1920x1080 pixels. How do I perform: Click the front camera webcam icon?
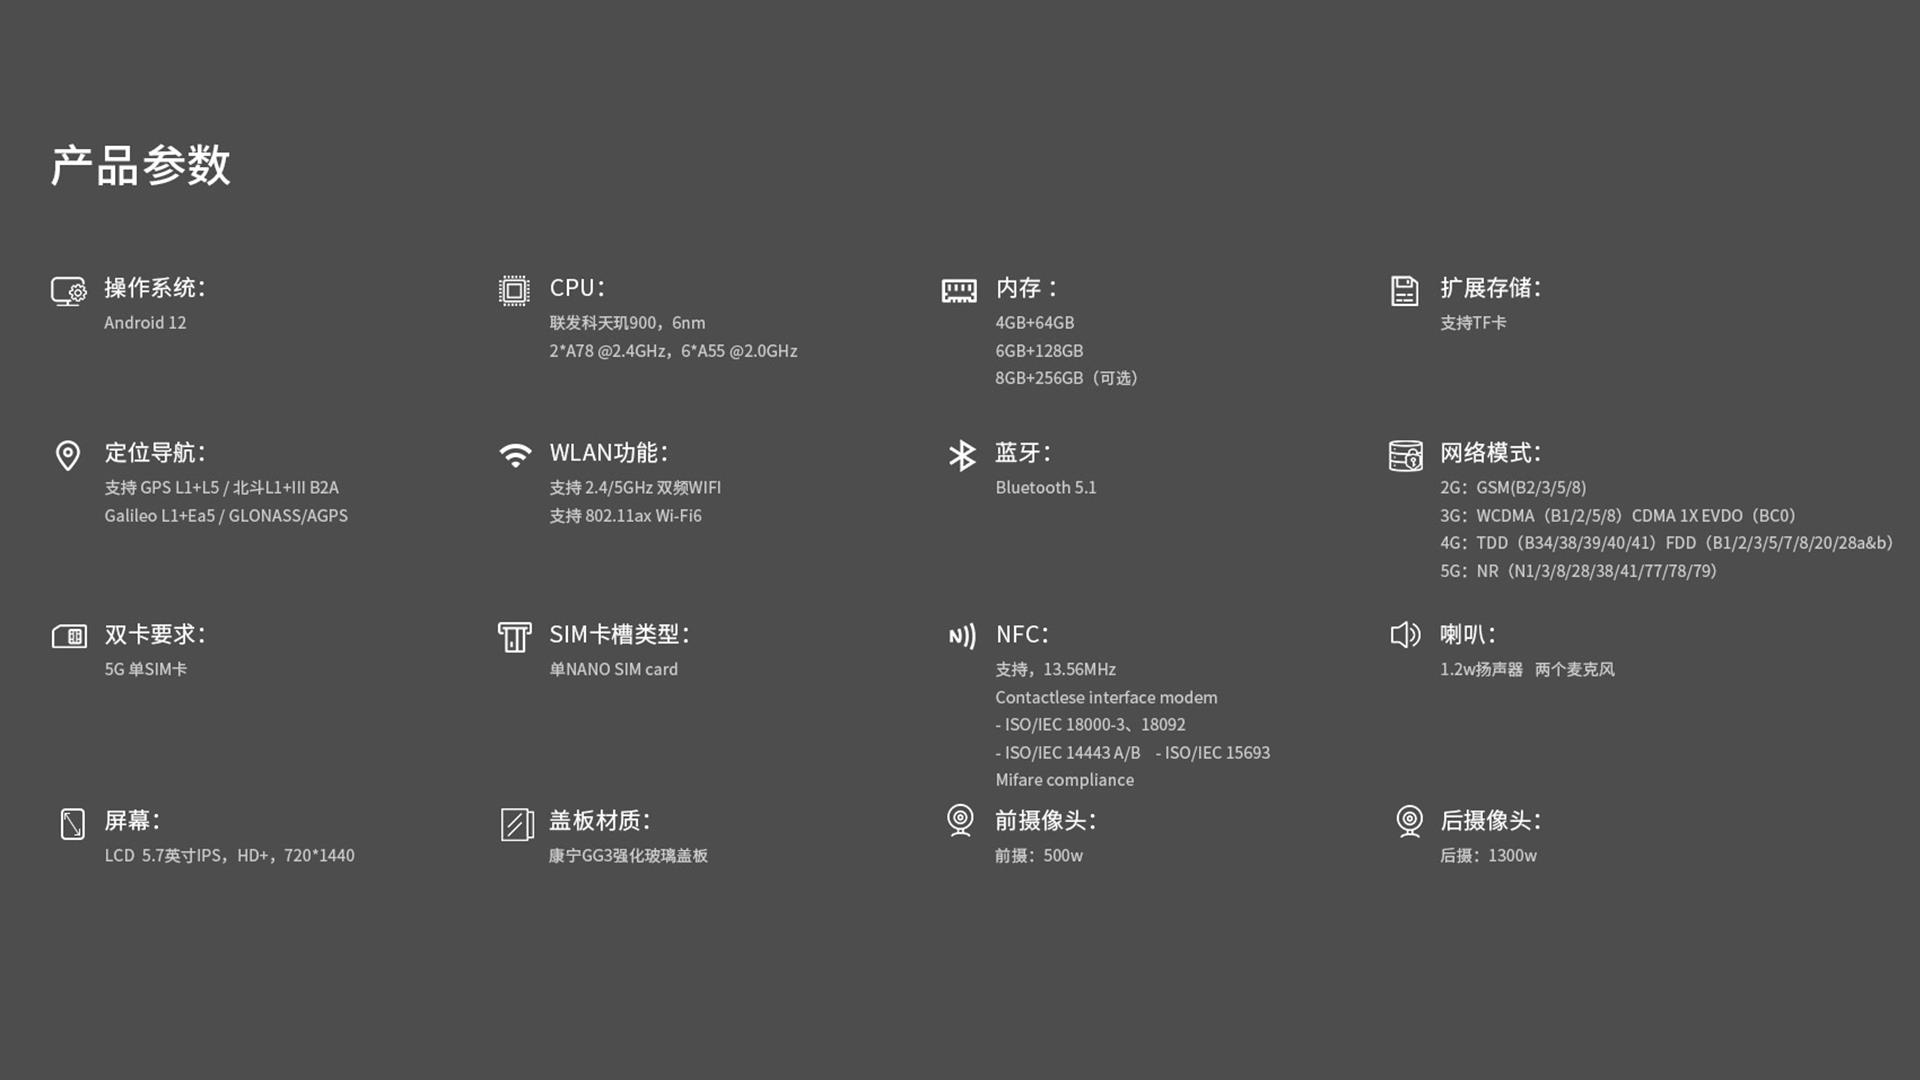pos(960,821)
